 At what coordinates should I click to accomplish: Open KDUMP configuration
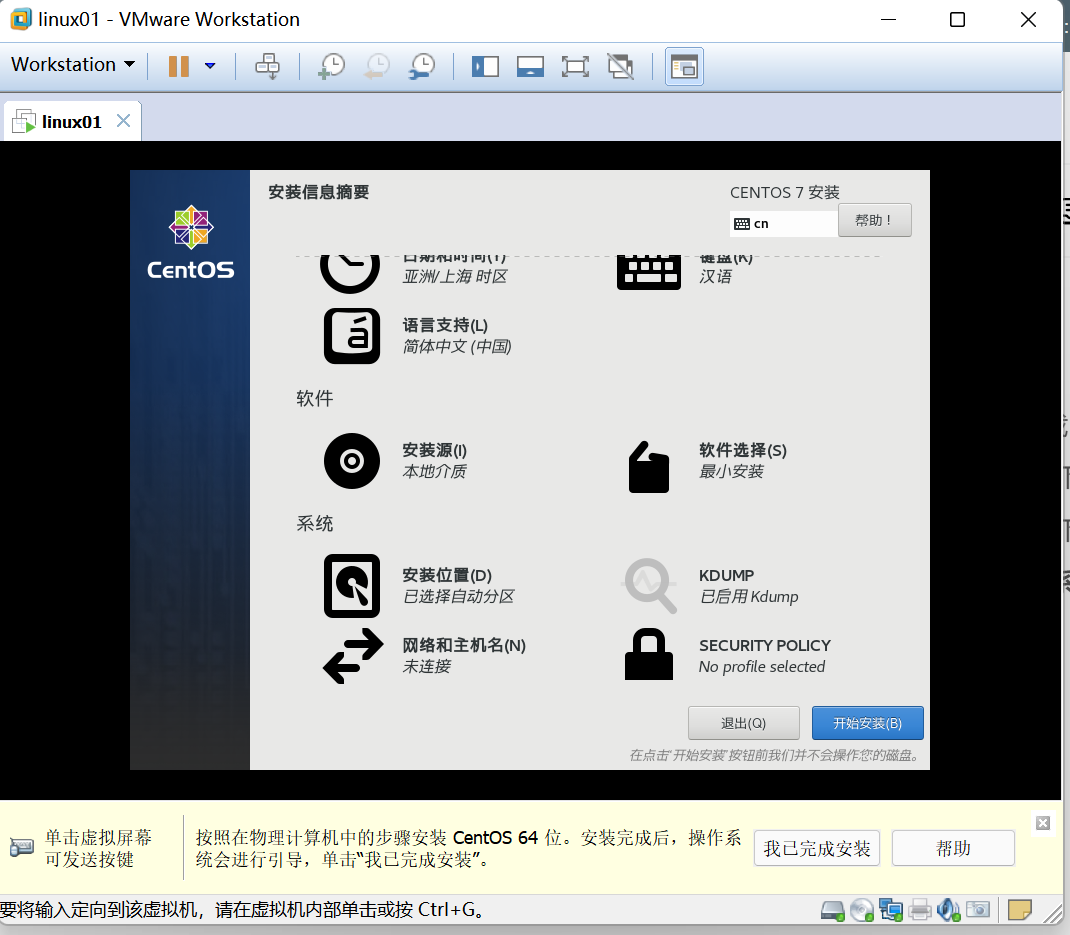click(710, 586)
